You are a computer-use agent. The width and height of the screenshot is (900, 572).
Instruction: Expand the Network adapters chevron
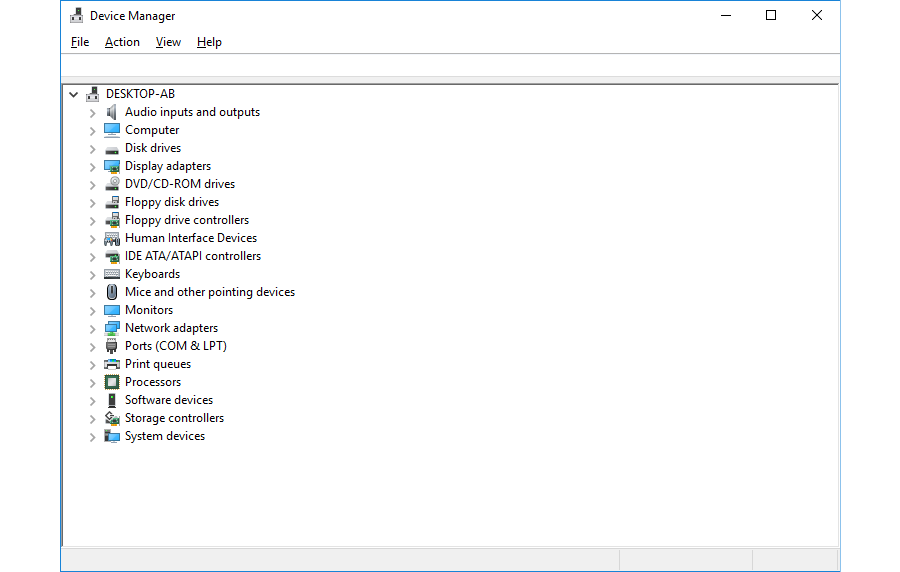(x=92, y=329)
